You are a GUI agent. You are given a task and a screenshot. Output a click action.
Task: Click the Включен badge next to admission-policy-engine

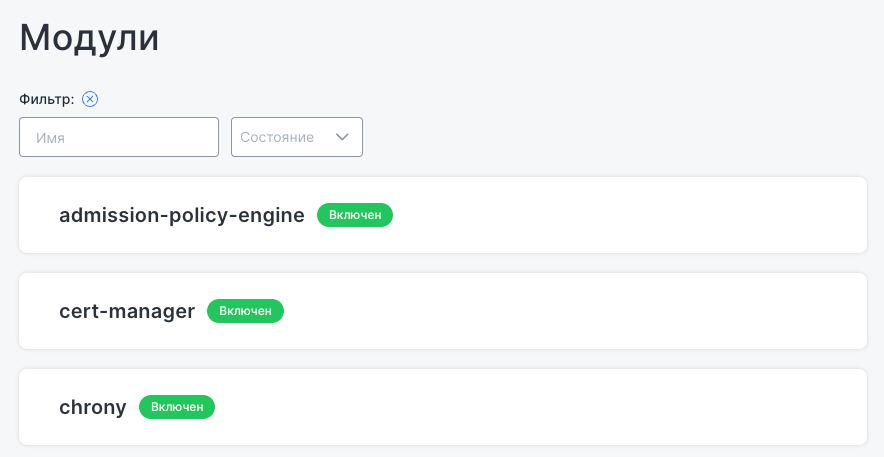coord(355,215)
